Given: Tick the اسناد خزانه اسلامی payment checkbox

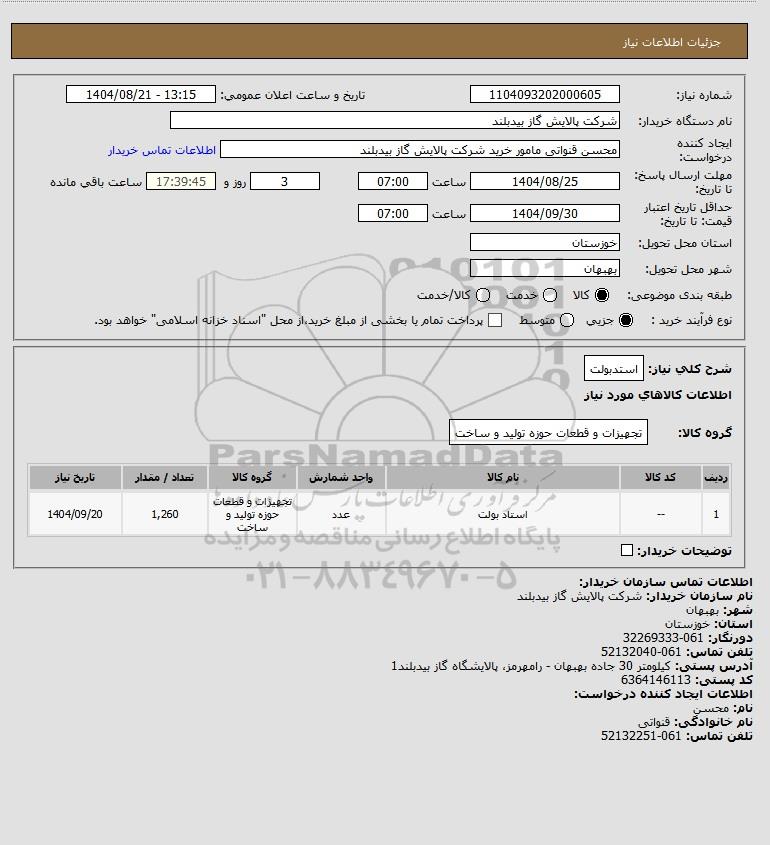Looking at the screenshot, I should (495, 320).
